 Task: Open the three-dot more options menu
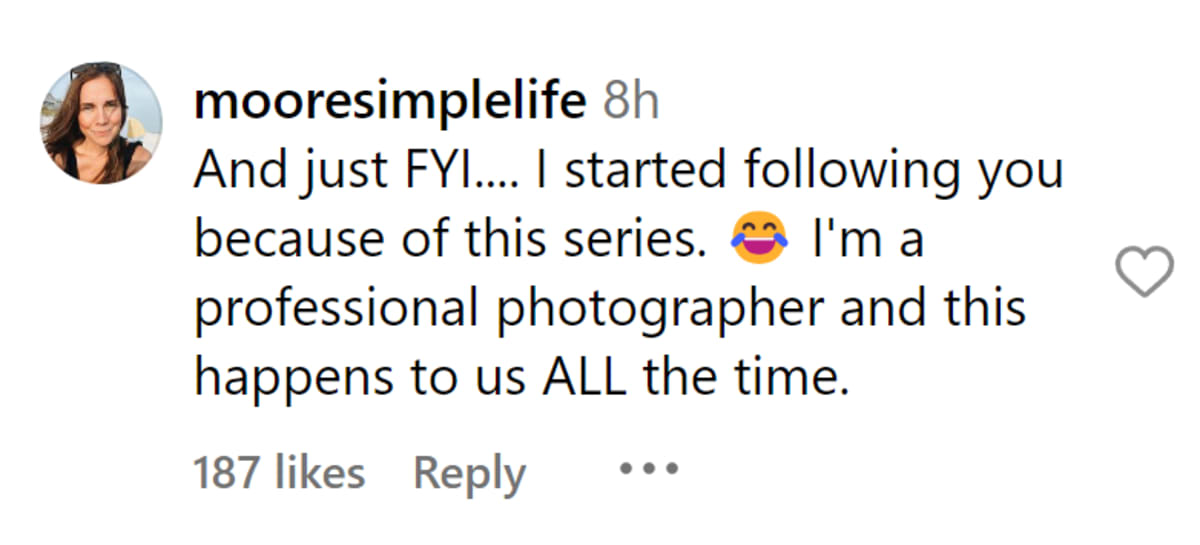[649, 469]
